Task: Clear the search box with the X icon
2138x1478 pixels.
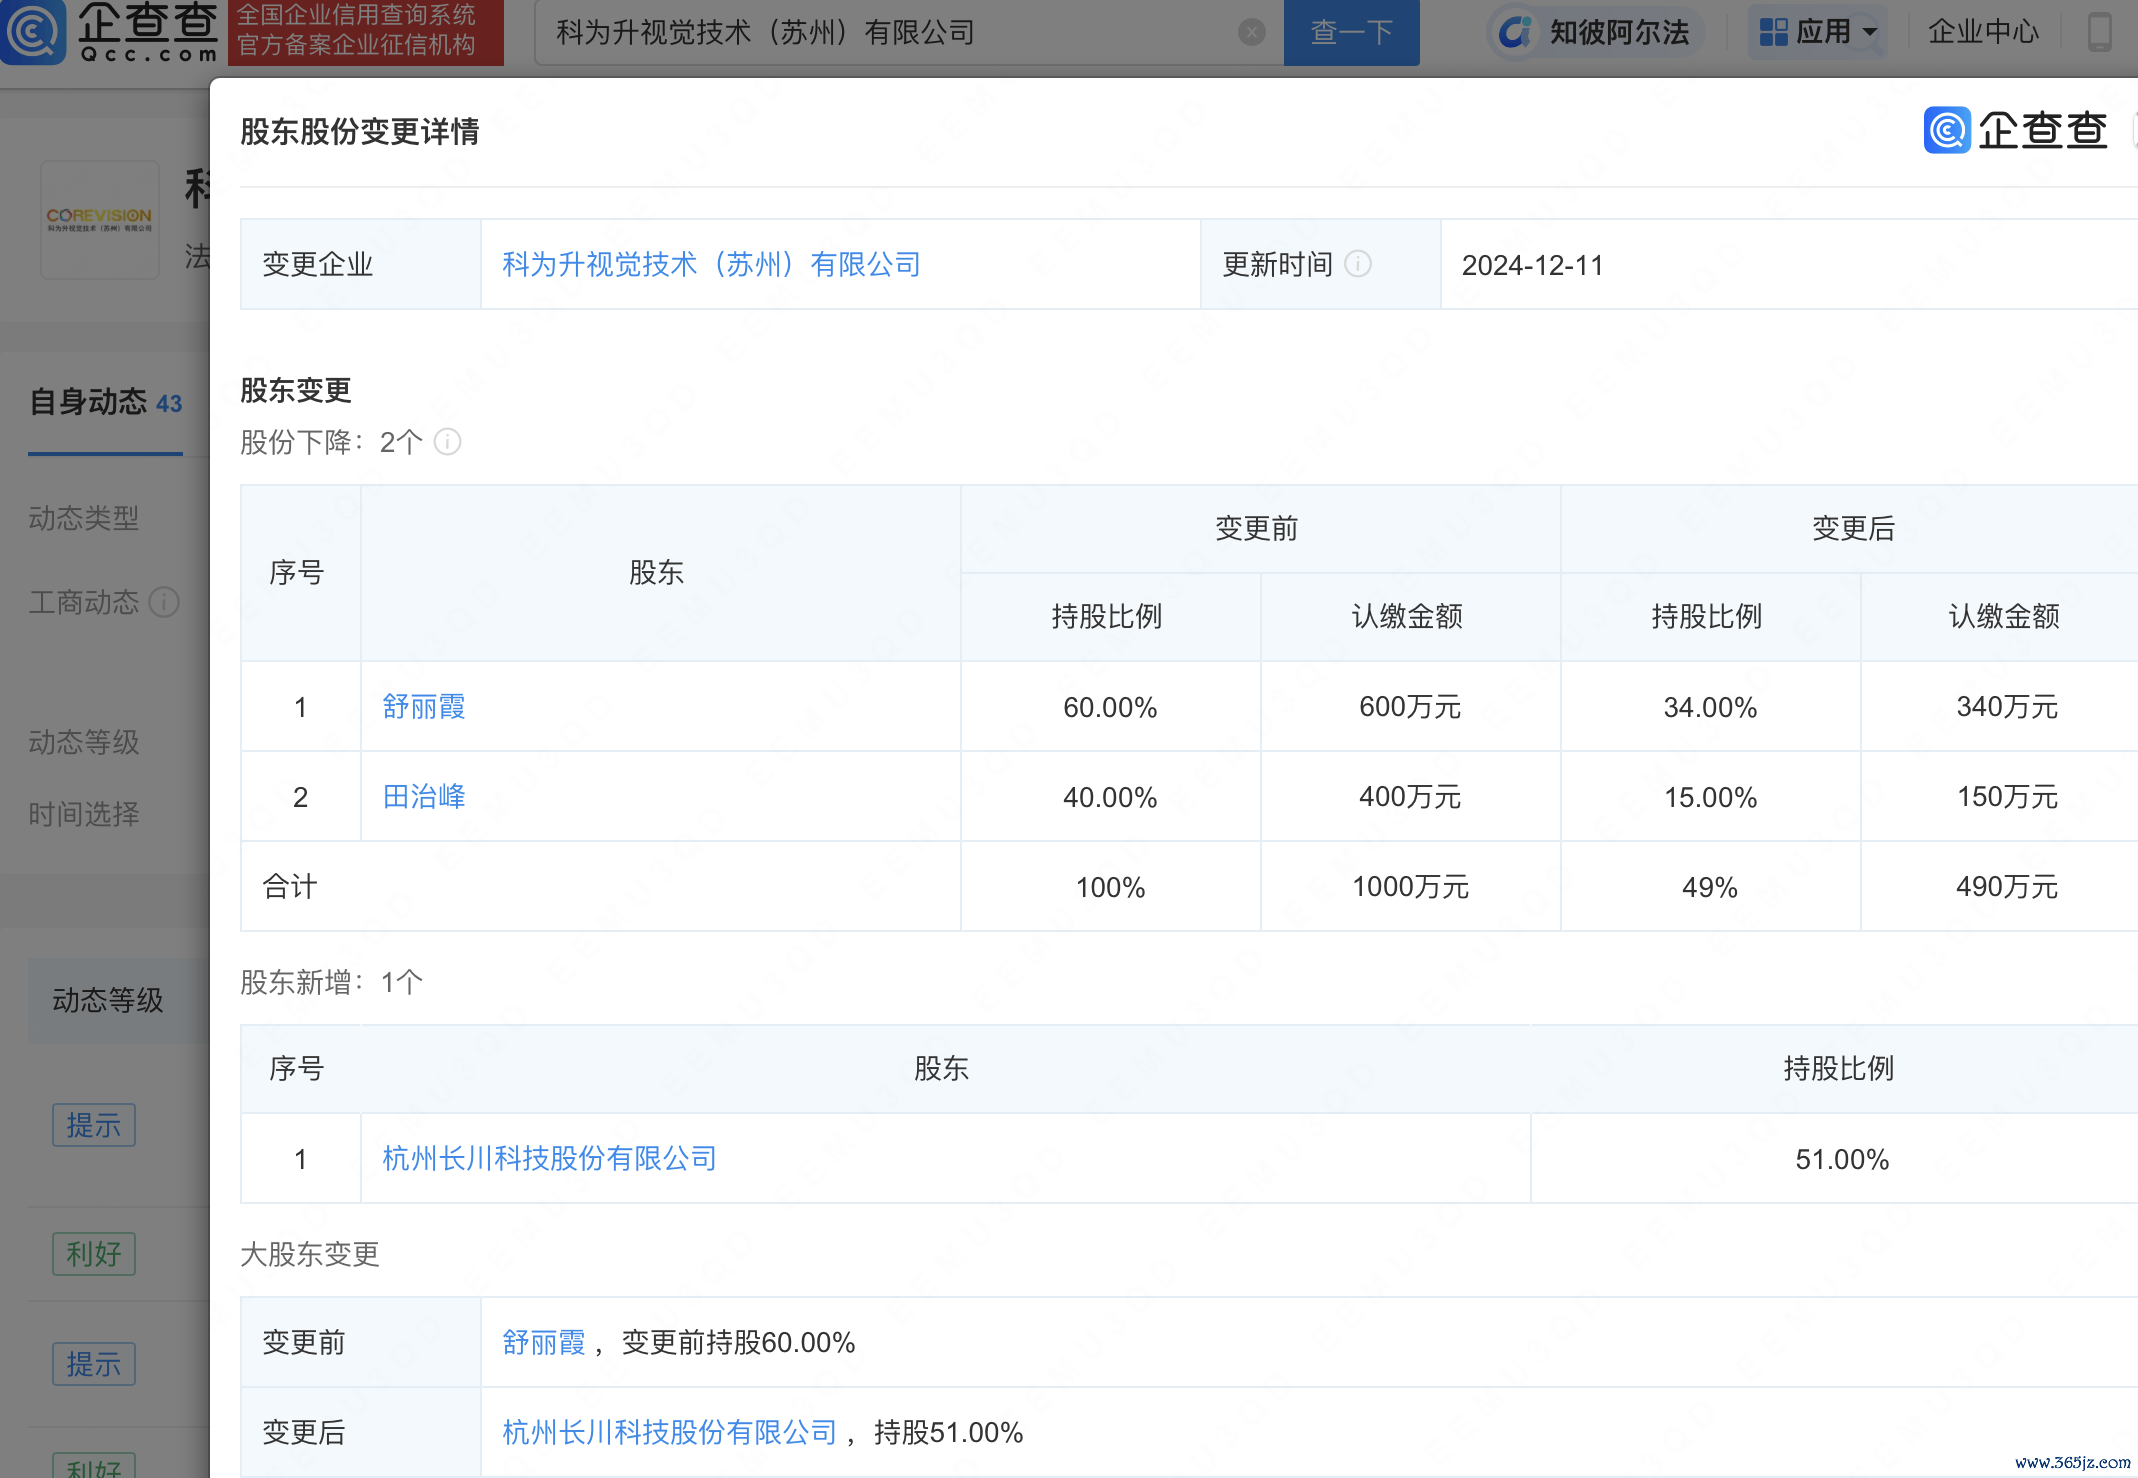Action: (x=1251, y=32)
